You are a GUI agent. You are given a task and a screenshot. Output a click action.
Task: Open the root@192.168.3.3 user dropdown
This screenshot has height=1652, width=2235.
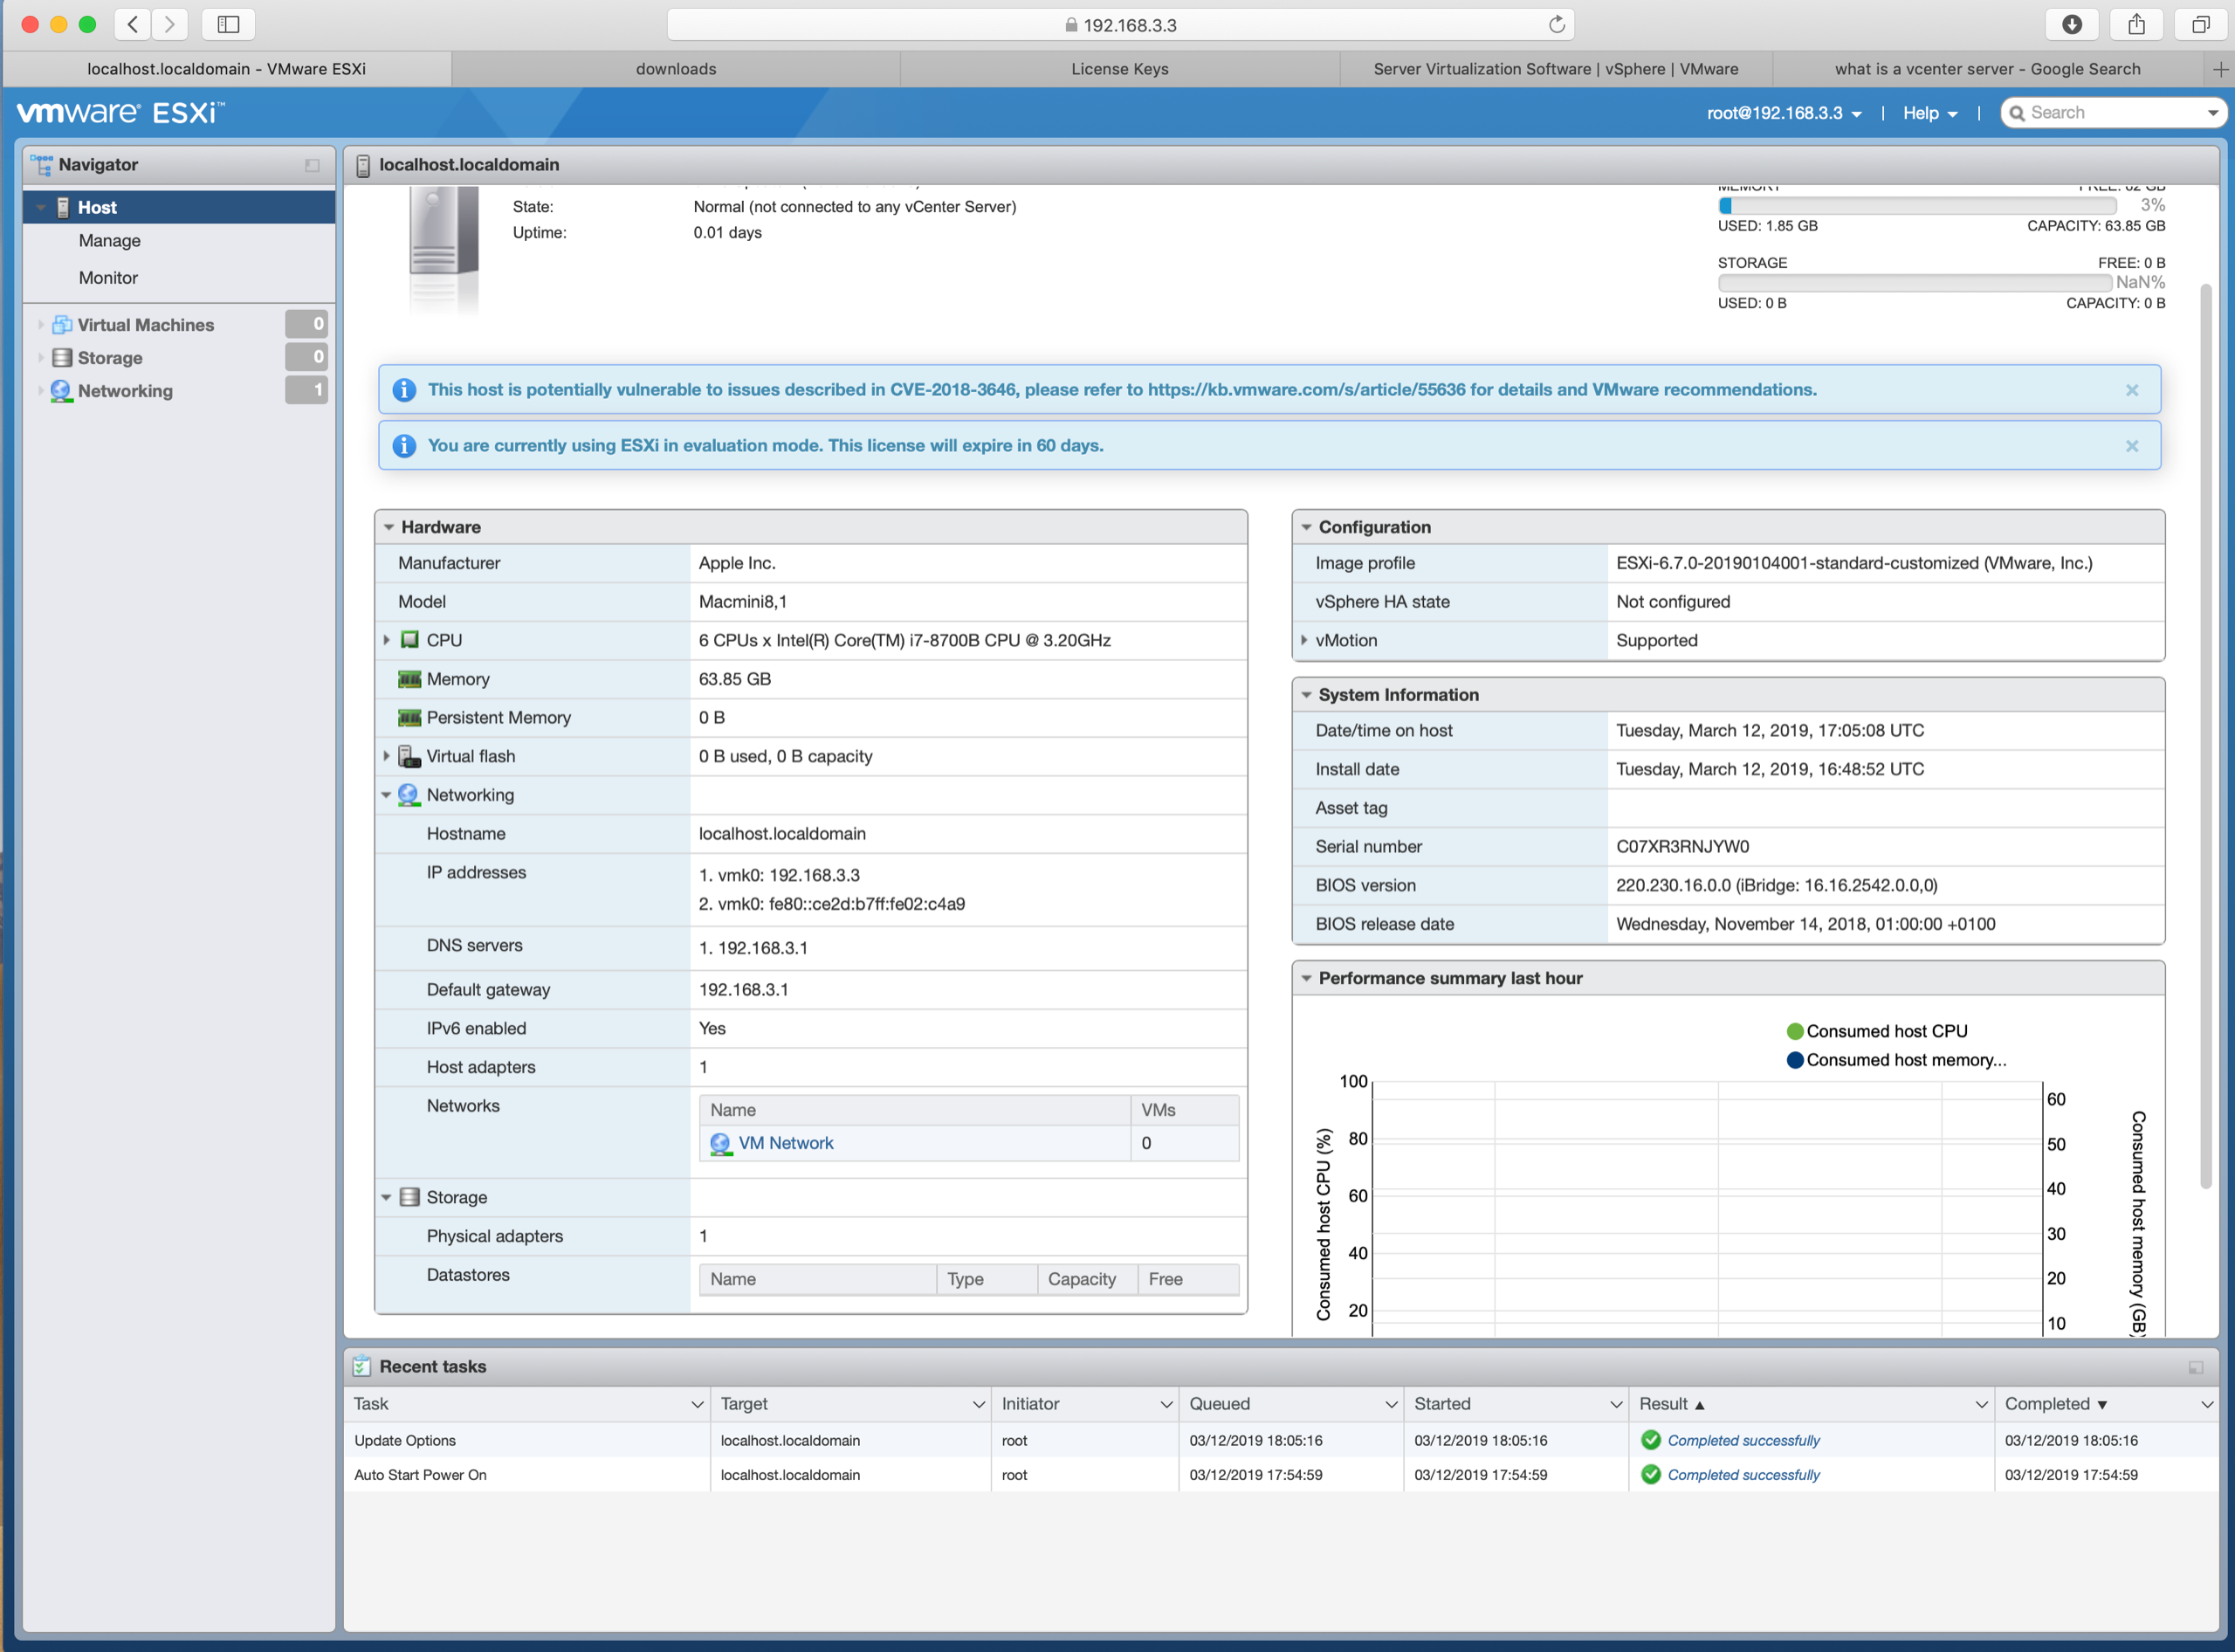(x=1784, y=113)
